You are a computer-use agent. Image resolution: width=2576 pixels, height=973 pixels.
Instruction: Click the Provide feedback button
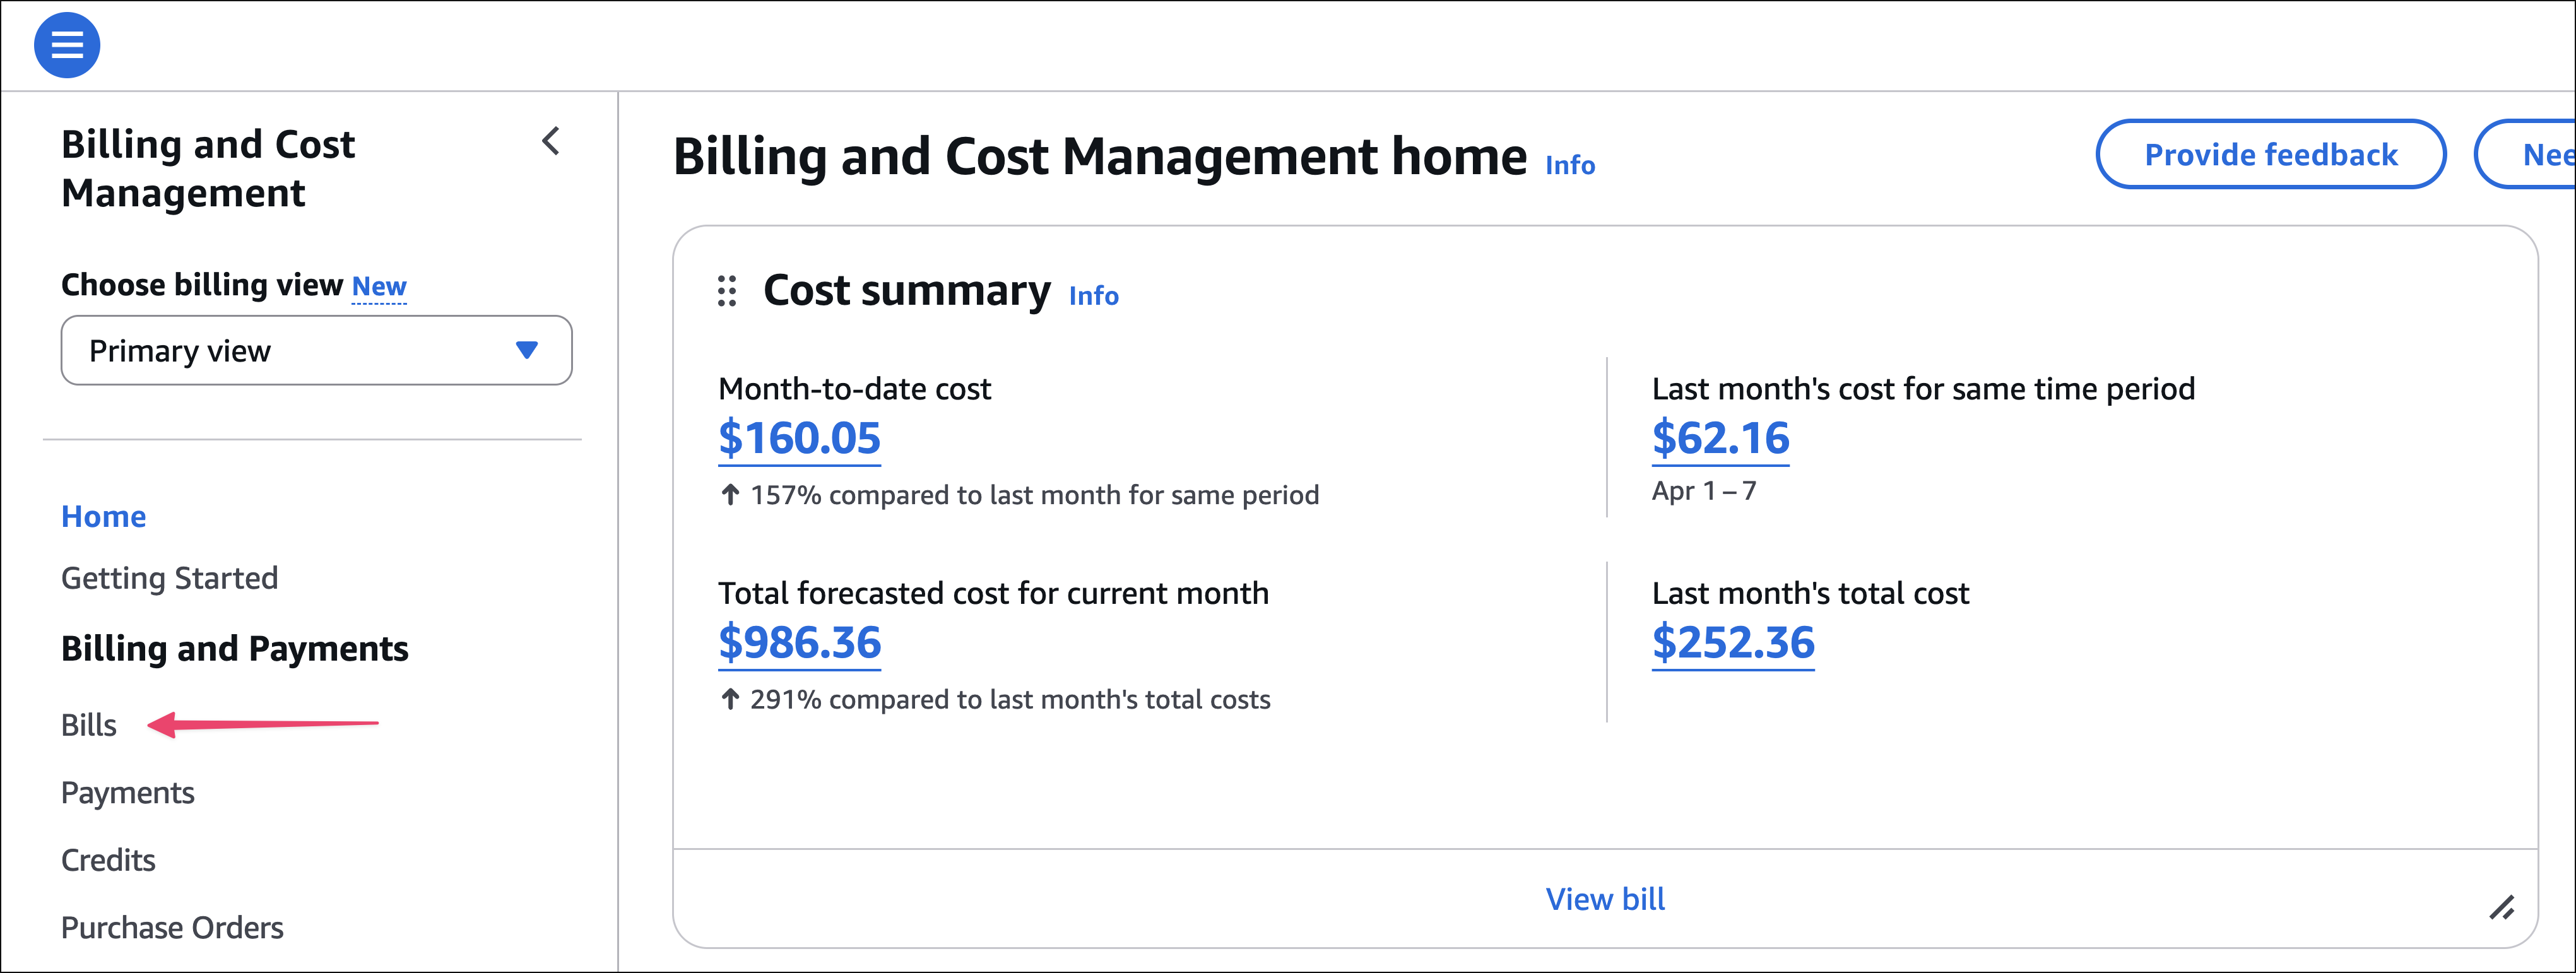pos(2270,154)
